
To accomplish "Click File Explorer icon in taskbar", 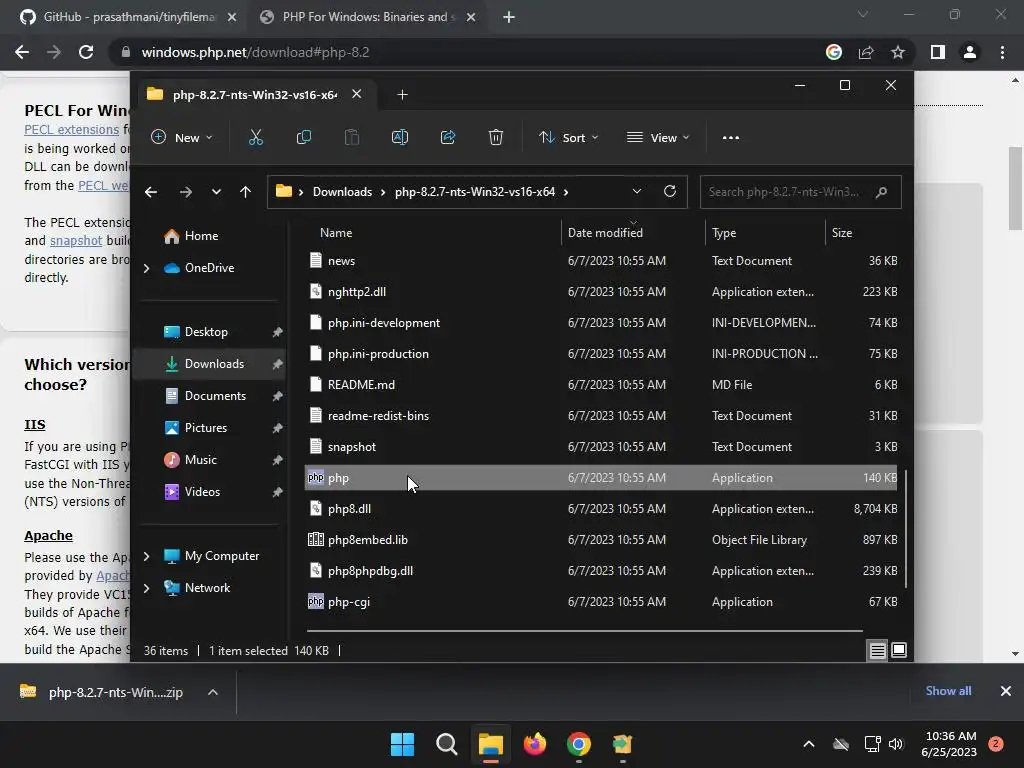I will click(x=490, y=744).
